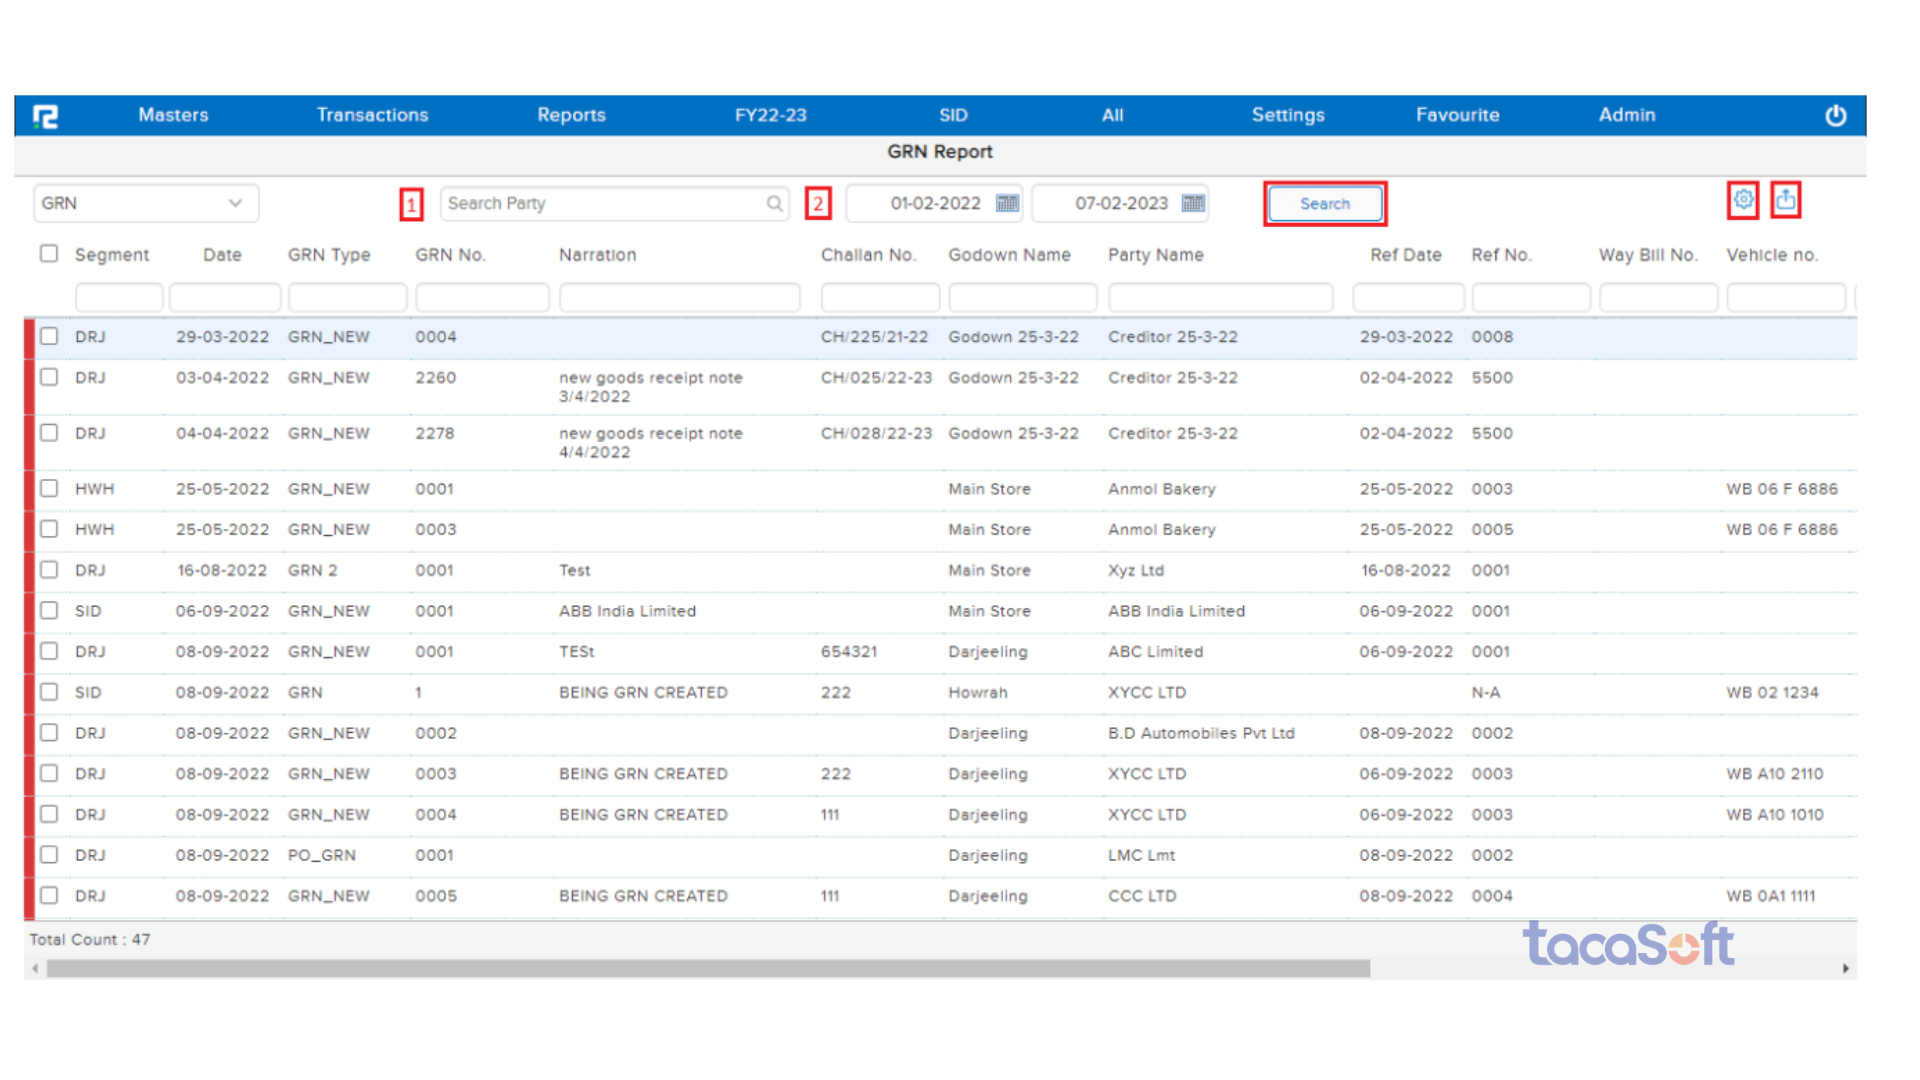Click the GRN No. column filter box
This screenshot has width=1920, height=1080.
[482, 297]
